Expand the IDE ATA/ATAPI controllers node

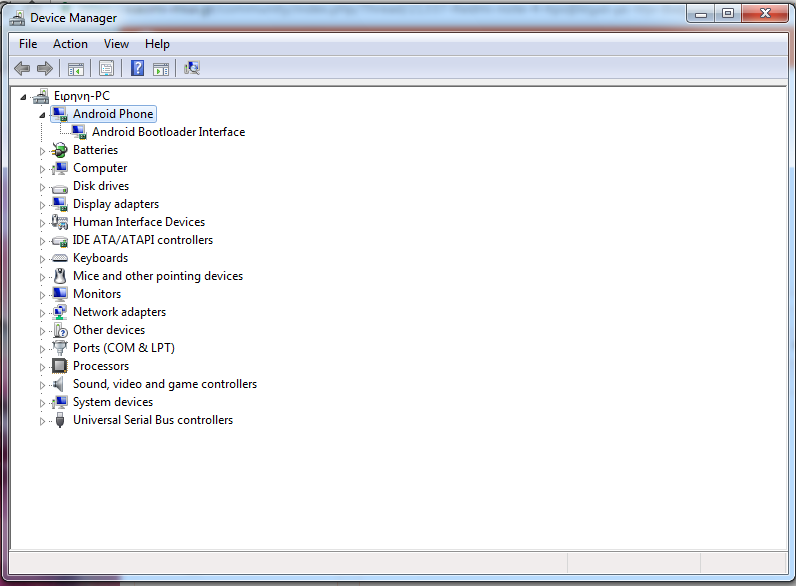[42, 242]
